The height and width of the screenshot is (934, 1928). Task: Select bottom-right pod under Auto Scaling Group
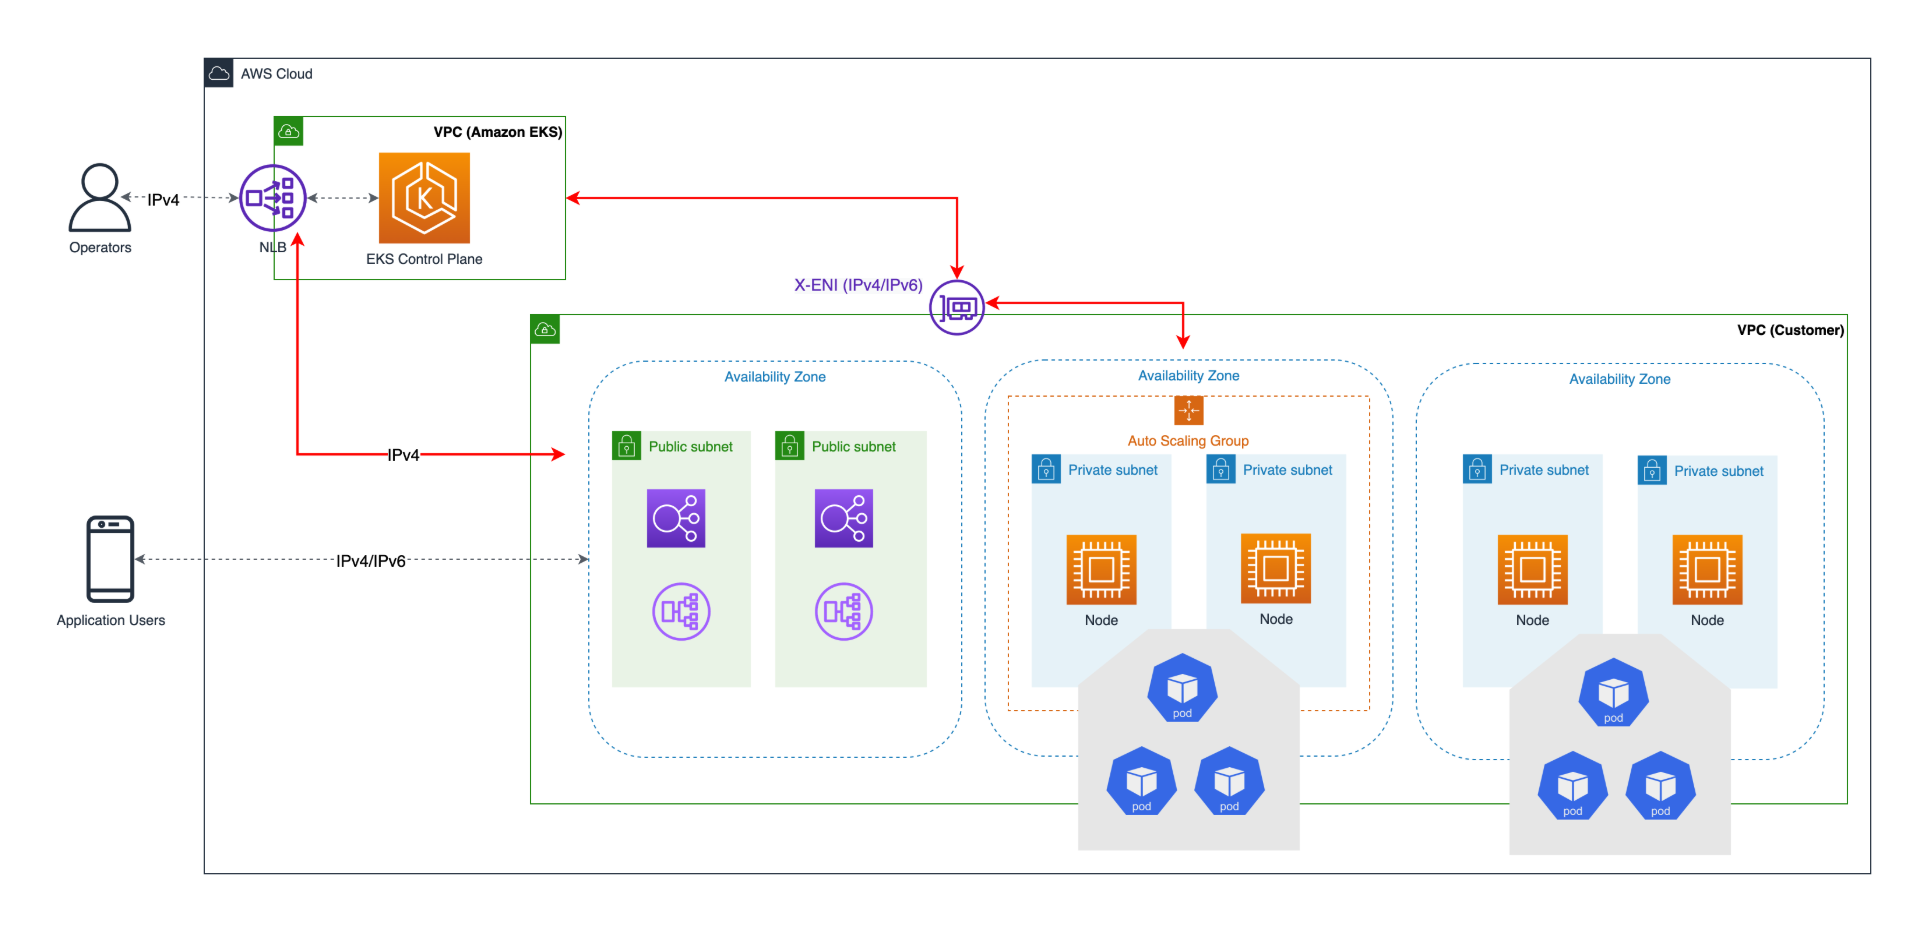point(1229,781)
